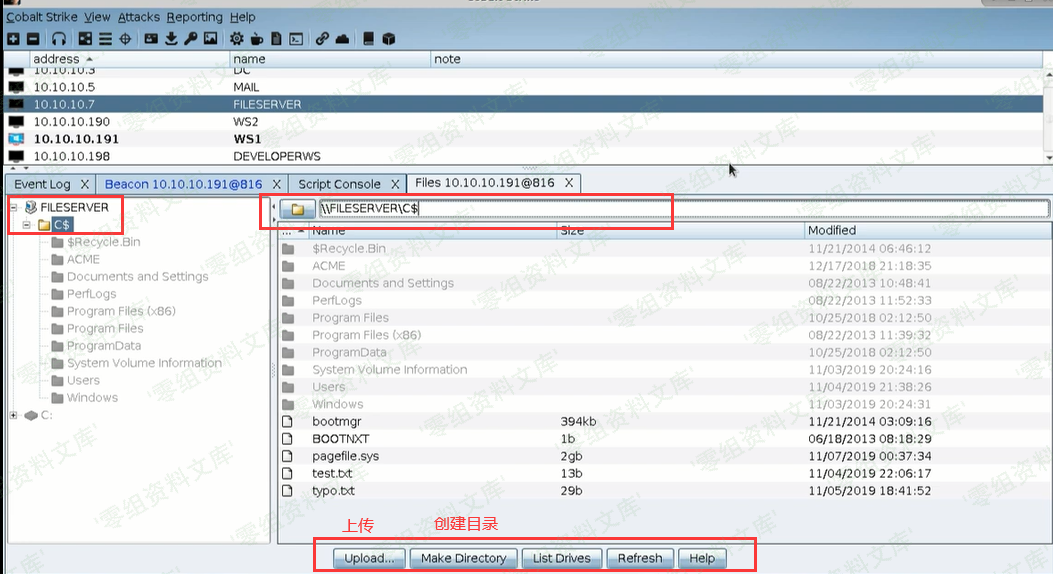
Task: Click the disconnect minus icon in toolbar
Action: point(32,39)
